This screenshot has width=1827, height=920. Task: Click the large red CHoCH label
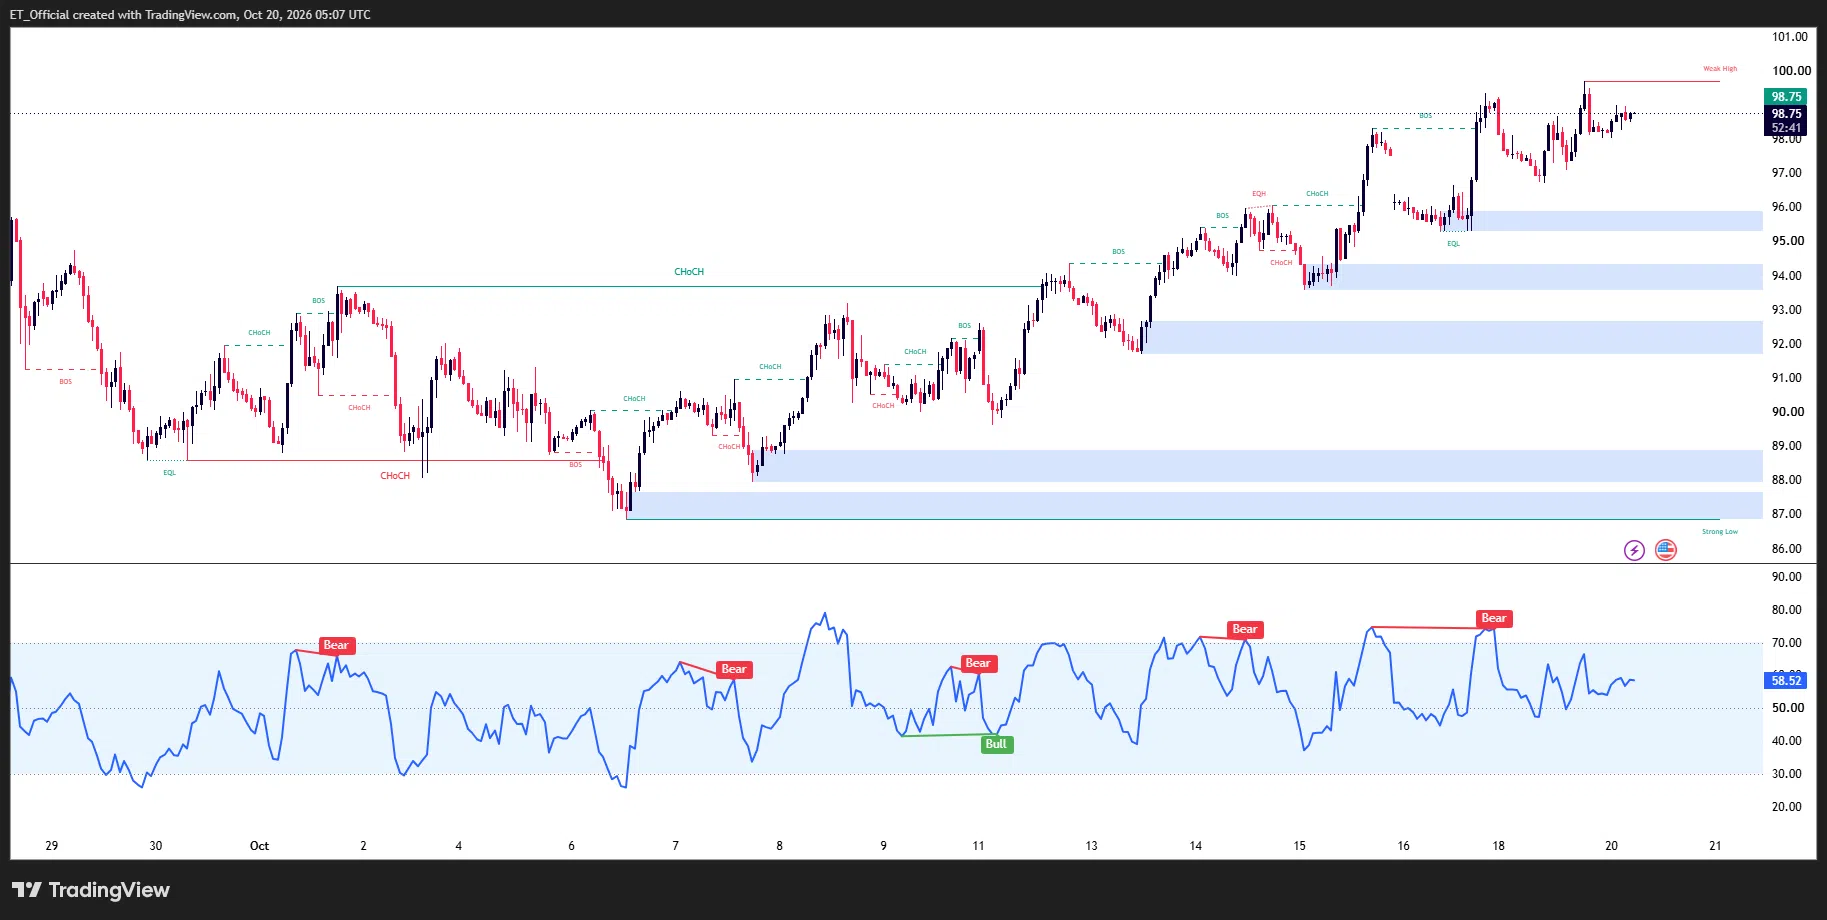tap(395, 476)
